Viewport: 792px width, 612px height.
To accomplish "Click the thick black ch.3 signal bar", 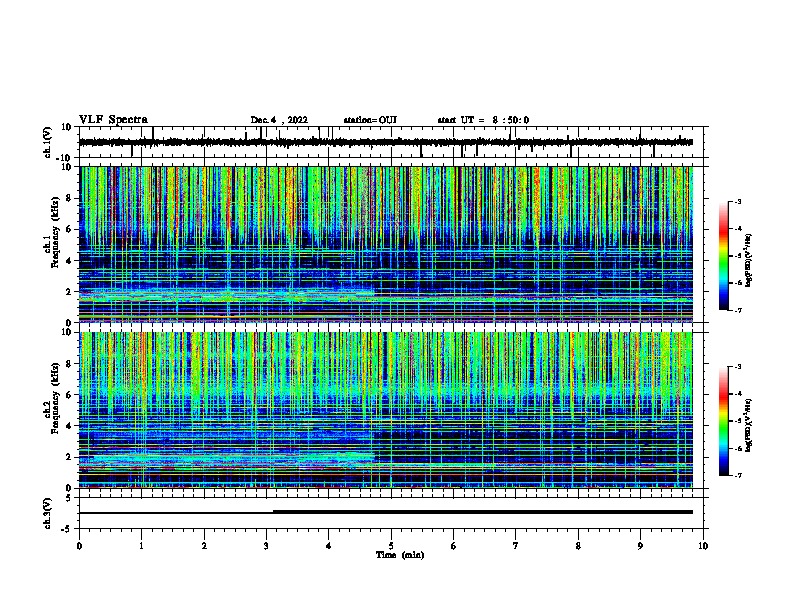I will click(482, 512).
